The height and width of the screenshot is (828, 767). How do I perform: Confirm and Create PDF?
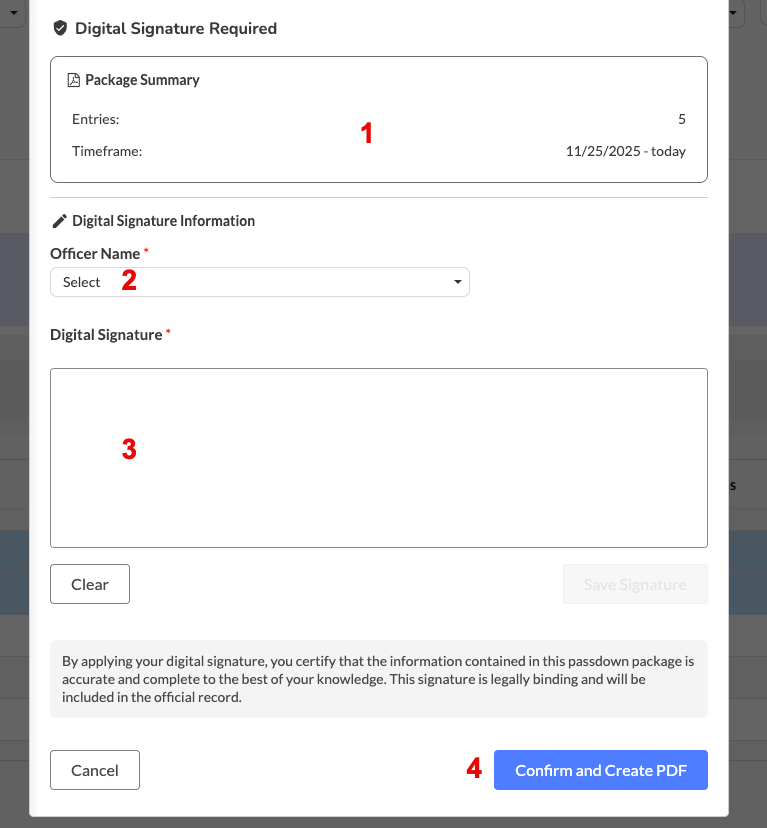600,770
